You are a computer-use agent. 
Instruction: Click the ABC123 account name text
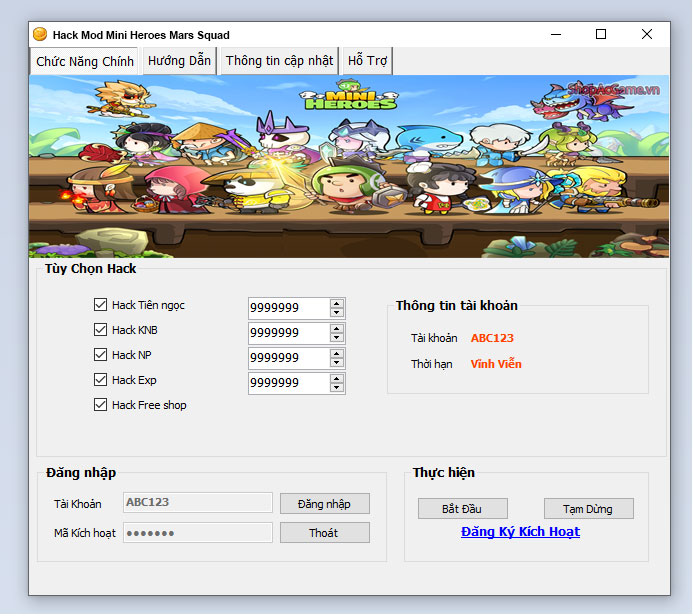pyautogui.click(x=492, y=338)
